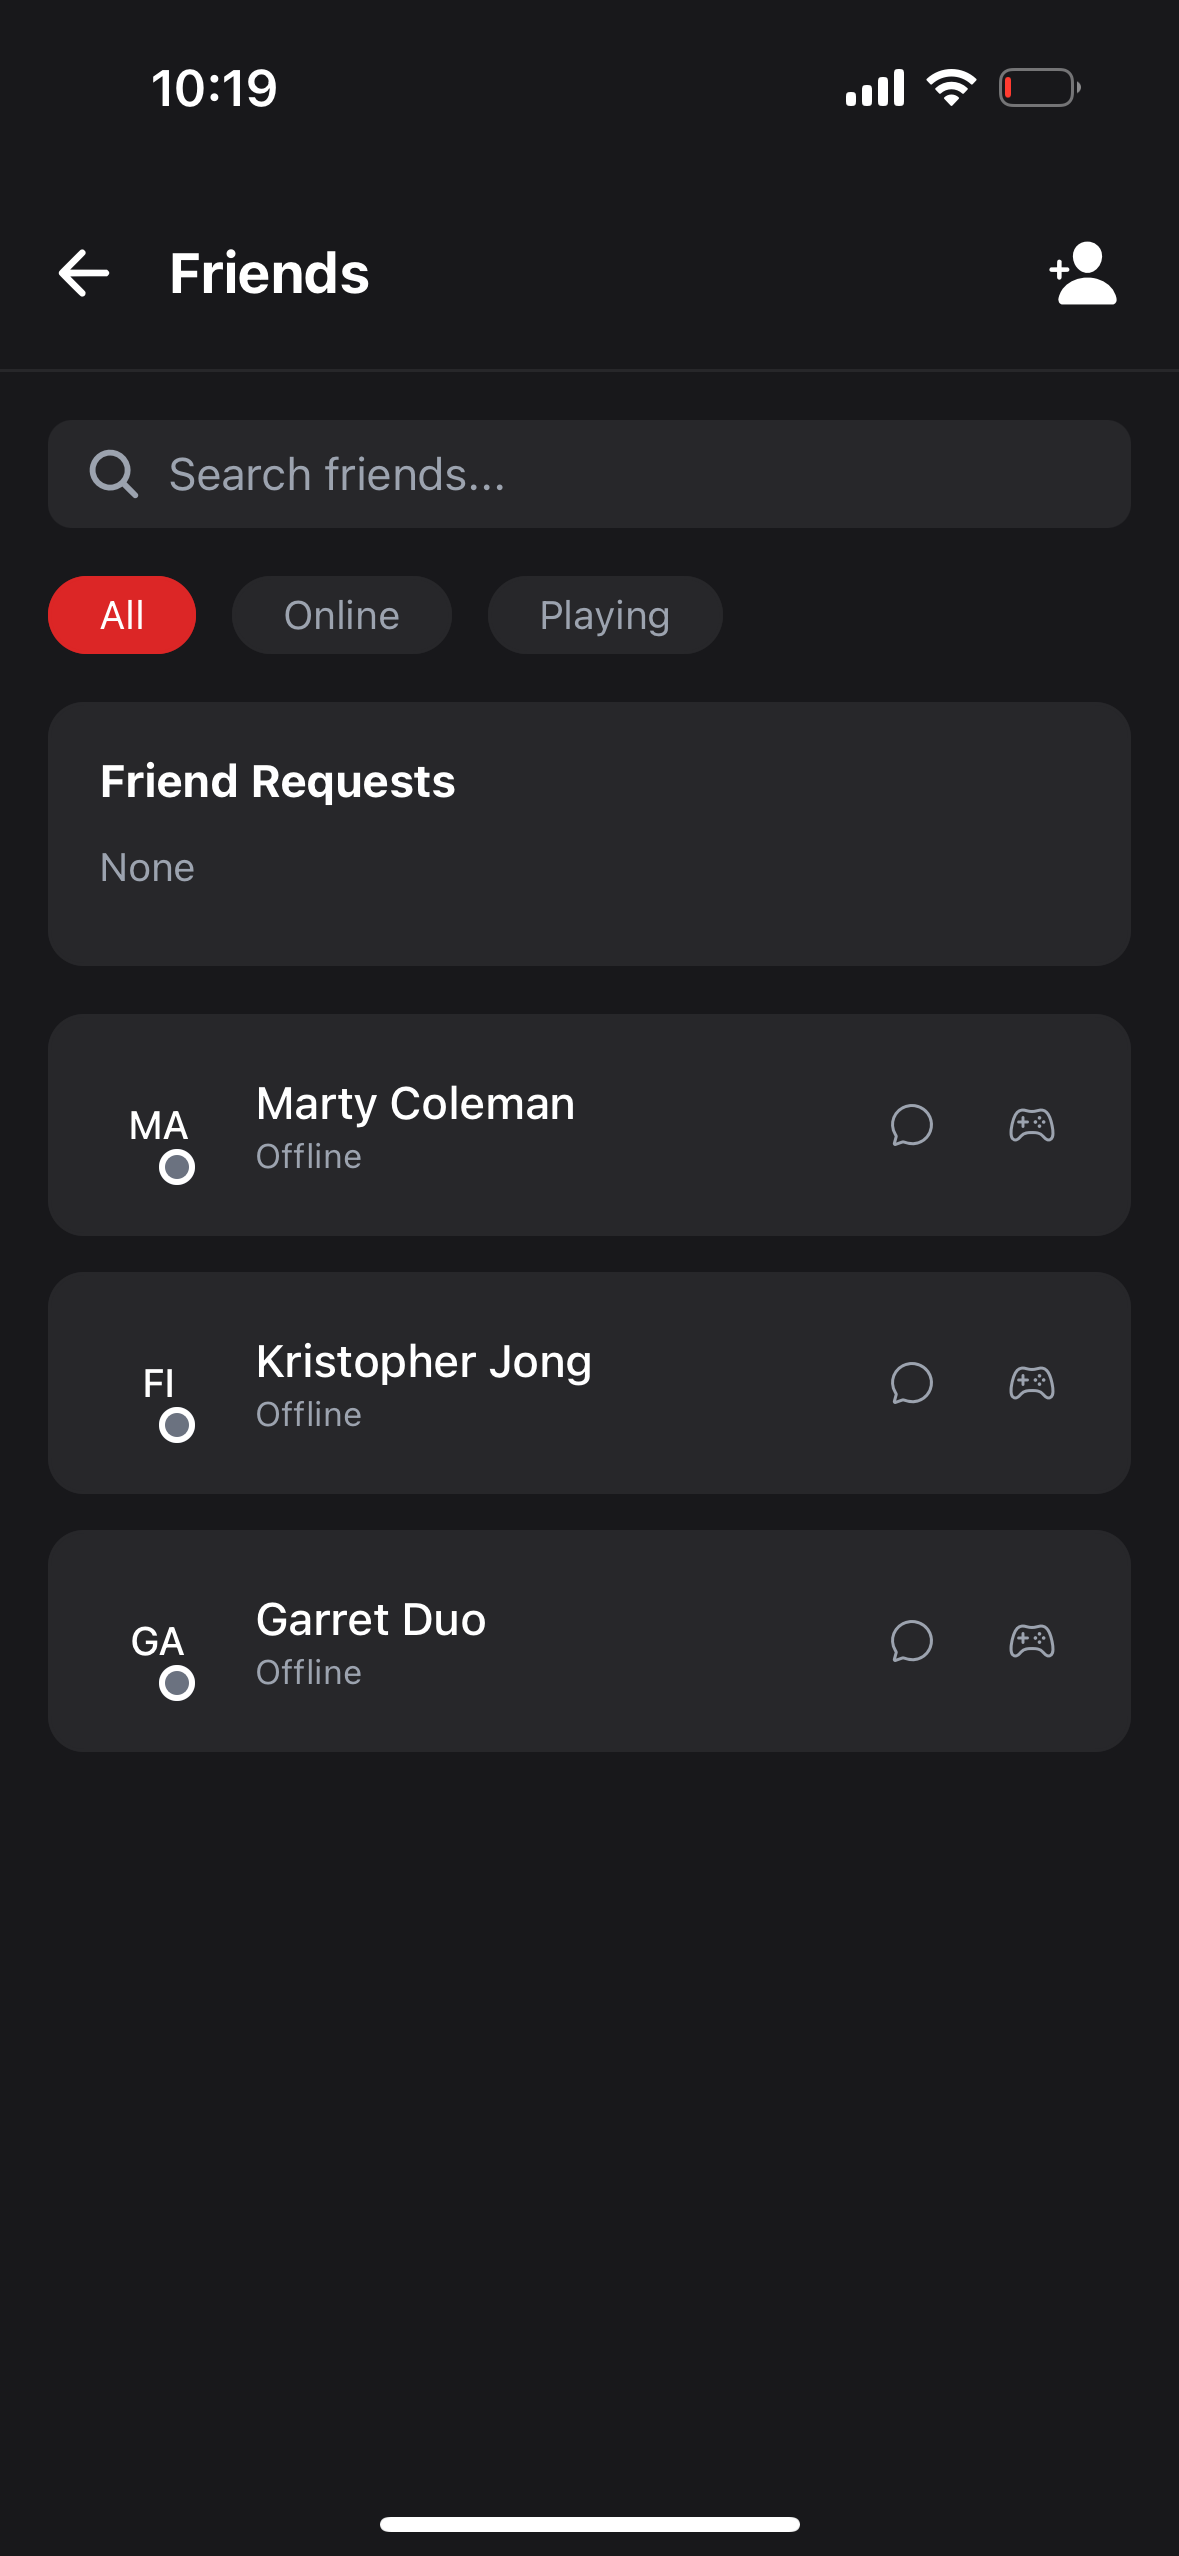
Task: Invite Marty Coleman to a game
Action: coord(1031,1125)
